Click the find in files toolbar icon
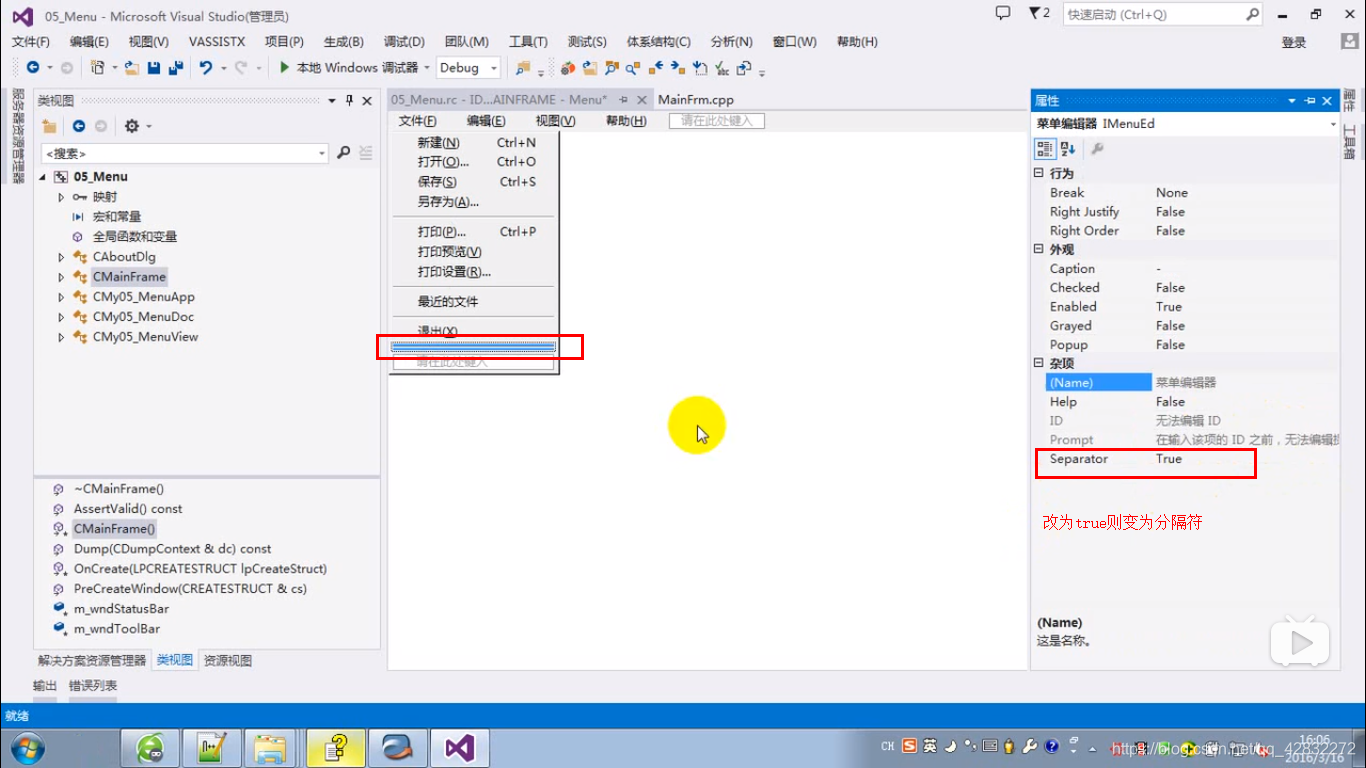The height and width of the screenshot is (768, 1366). pyautogui.click(x=523, y=68)
